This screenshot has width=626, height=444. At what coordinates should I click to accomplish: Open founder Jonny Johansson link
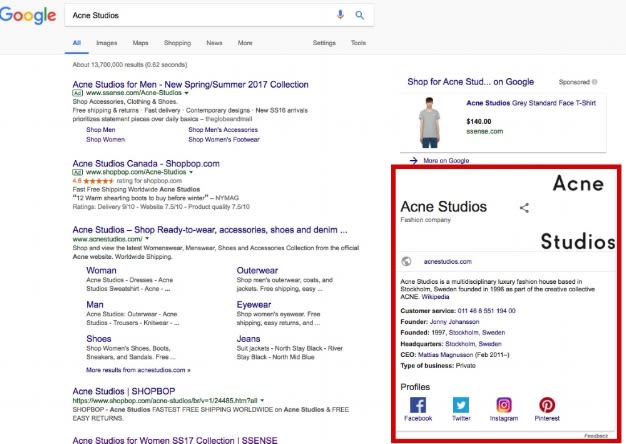pos(454,321)
